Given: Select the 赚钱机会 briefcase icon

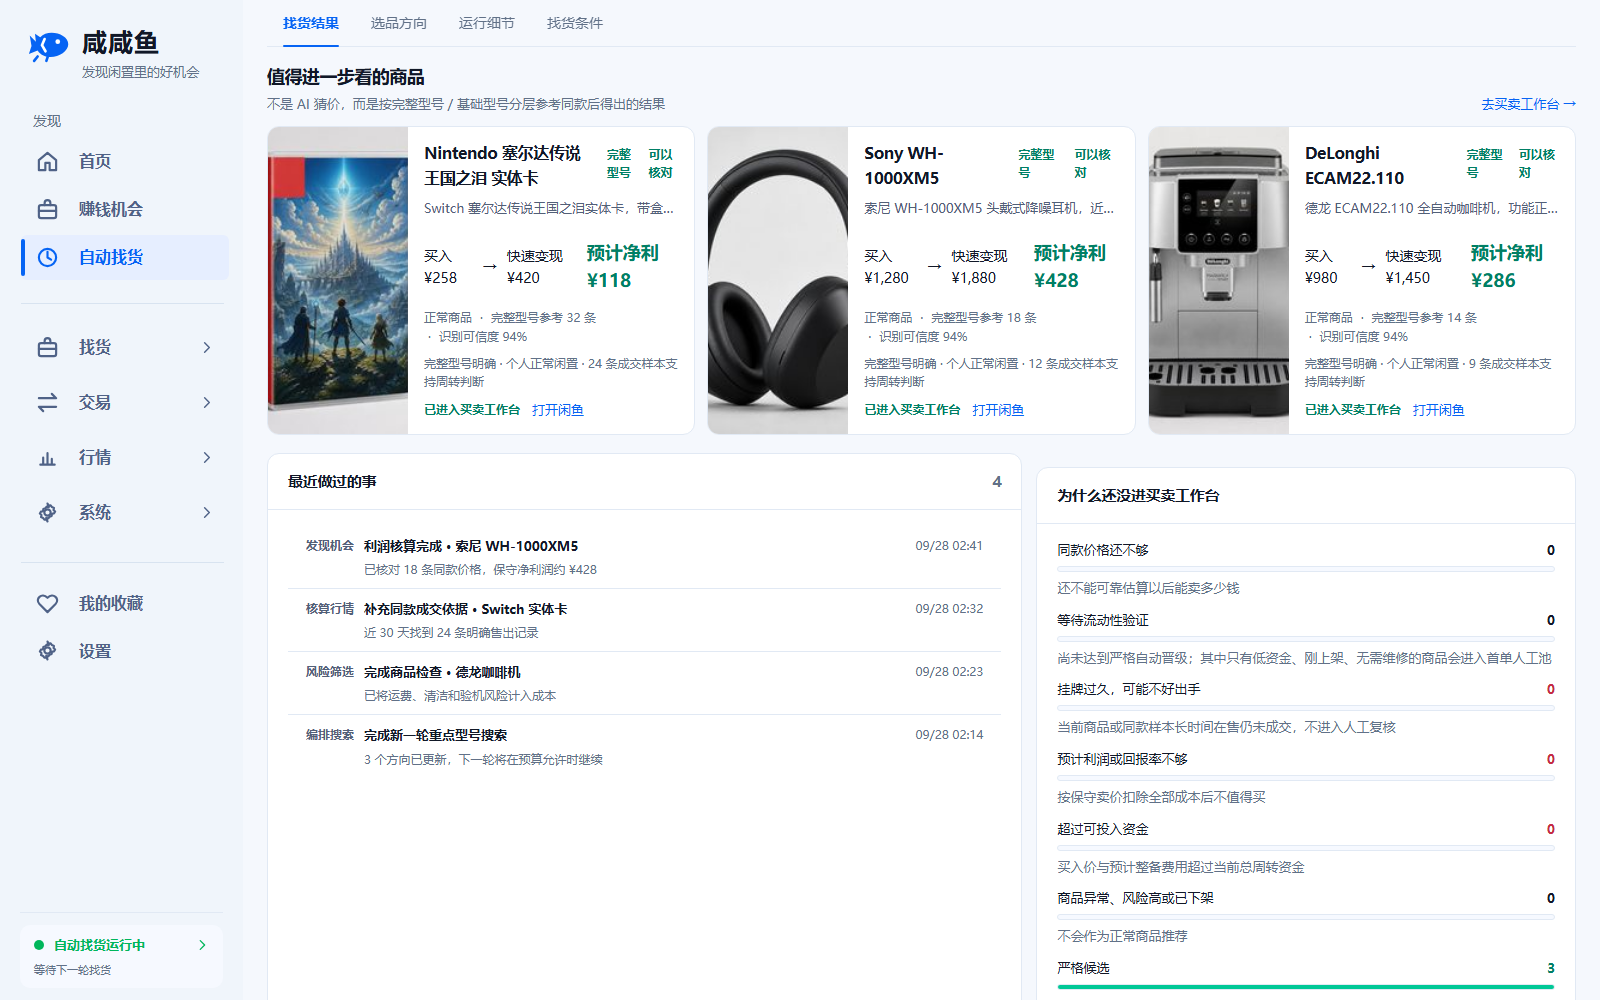Looking at the screenshot, I should [47, 209].
